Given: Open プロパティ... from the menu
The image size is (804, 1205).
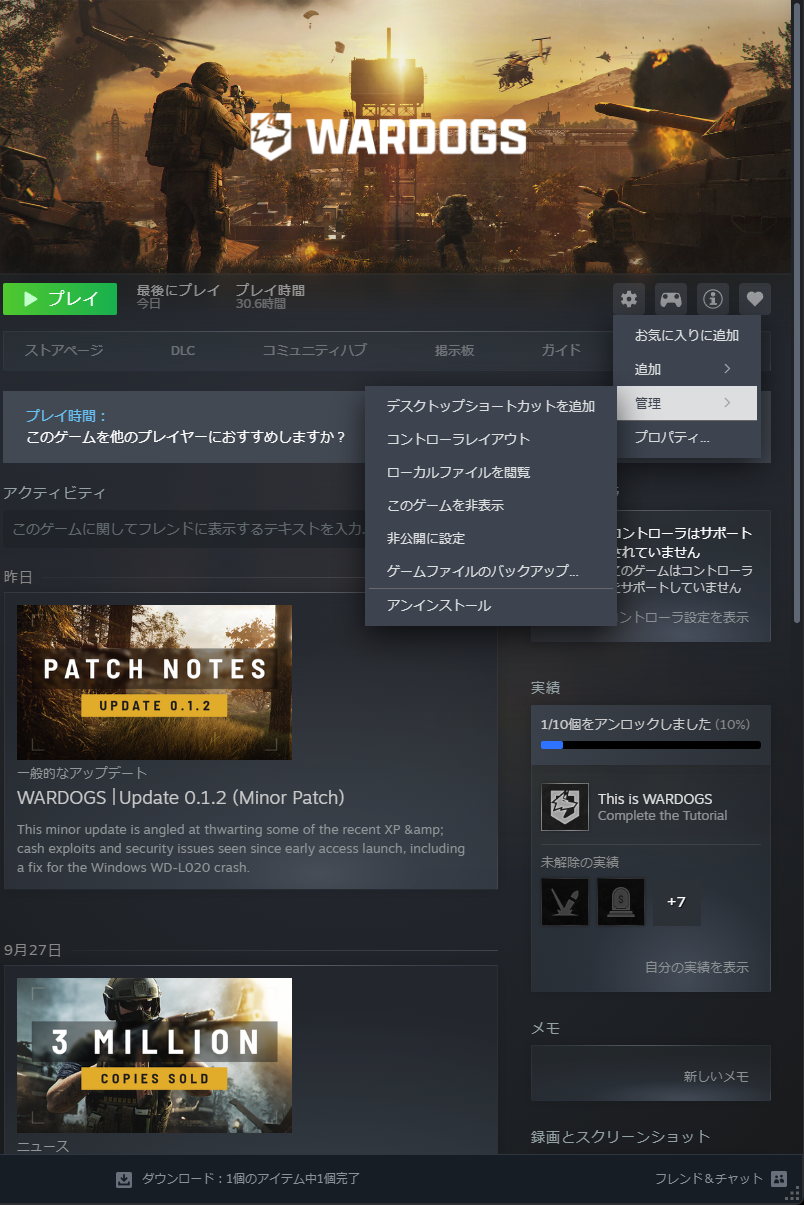Looking at the screenshot, I should click(x=687, y=437).
